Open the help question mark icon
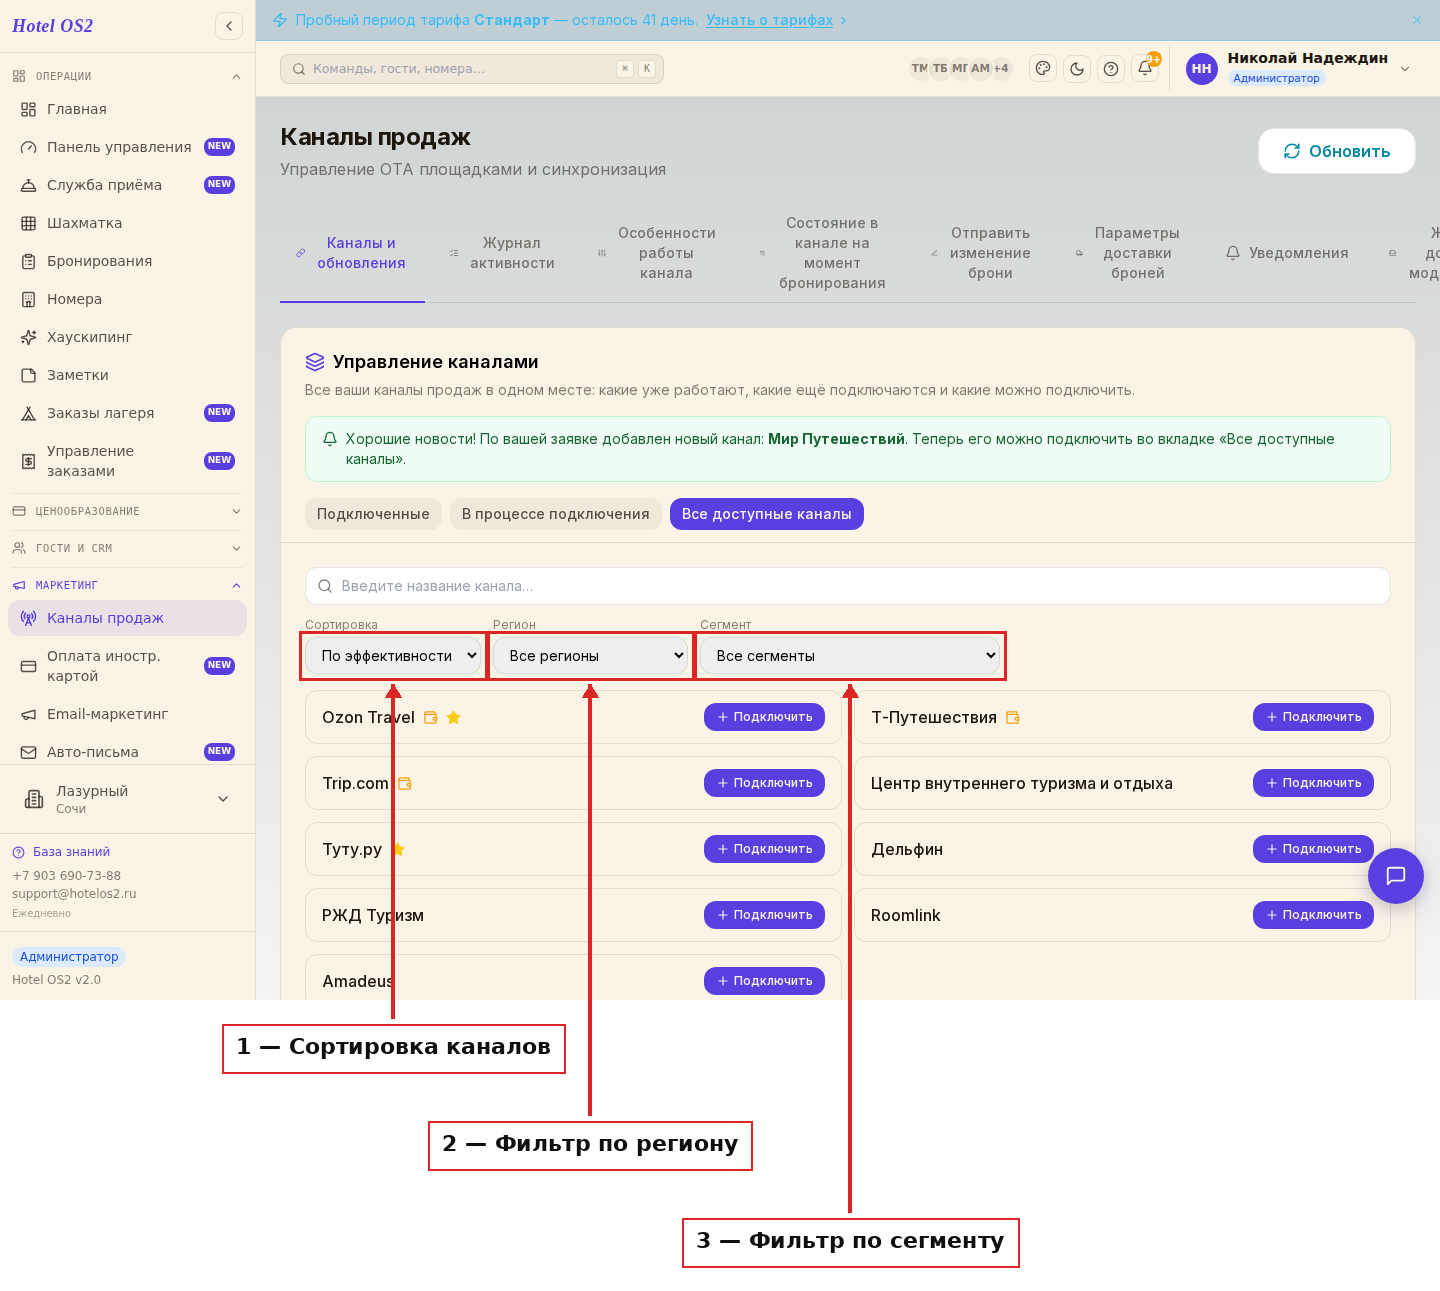This screenshot has height=1291, width=1440. [x=1111, y=68]
